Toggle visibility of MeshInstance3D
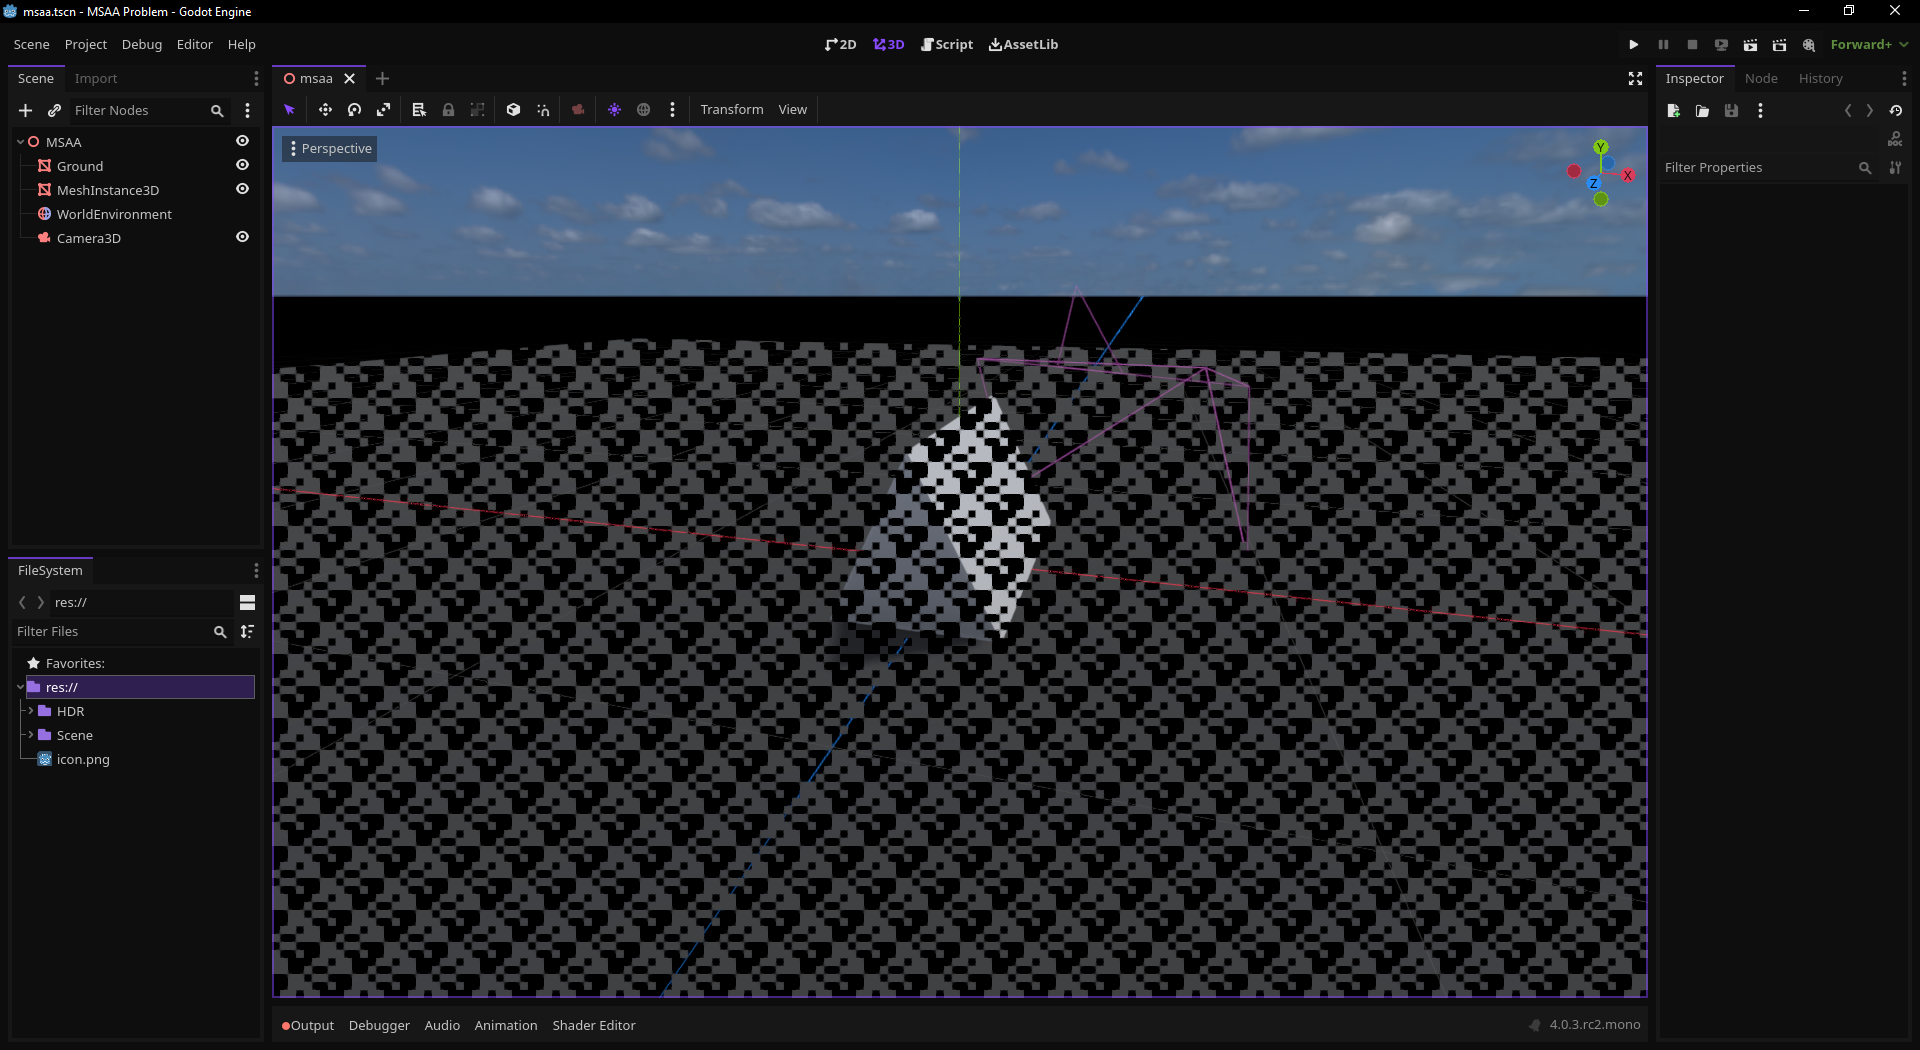Image resolution: width=1920 pixels, height=1050 pixels. [242, 189]
